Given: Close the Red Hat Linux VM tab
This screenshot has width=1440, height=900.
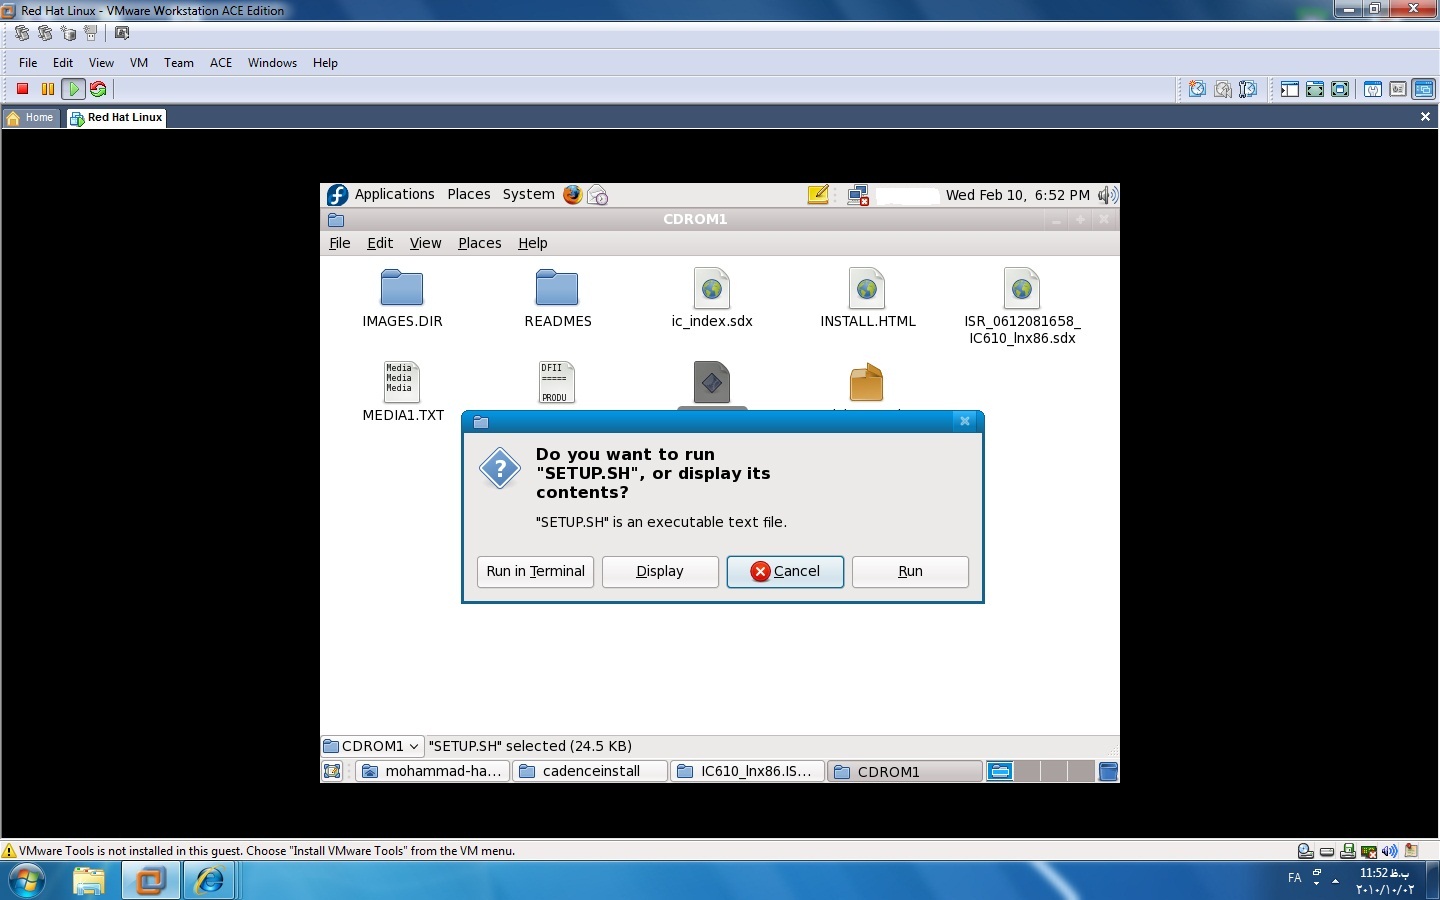Looking at the screenshot, I should 1425,117.
